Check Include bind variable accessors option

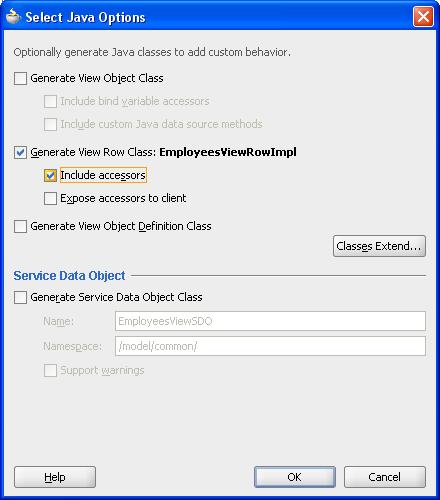pos(50,101)
